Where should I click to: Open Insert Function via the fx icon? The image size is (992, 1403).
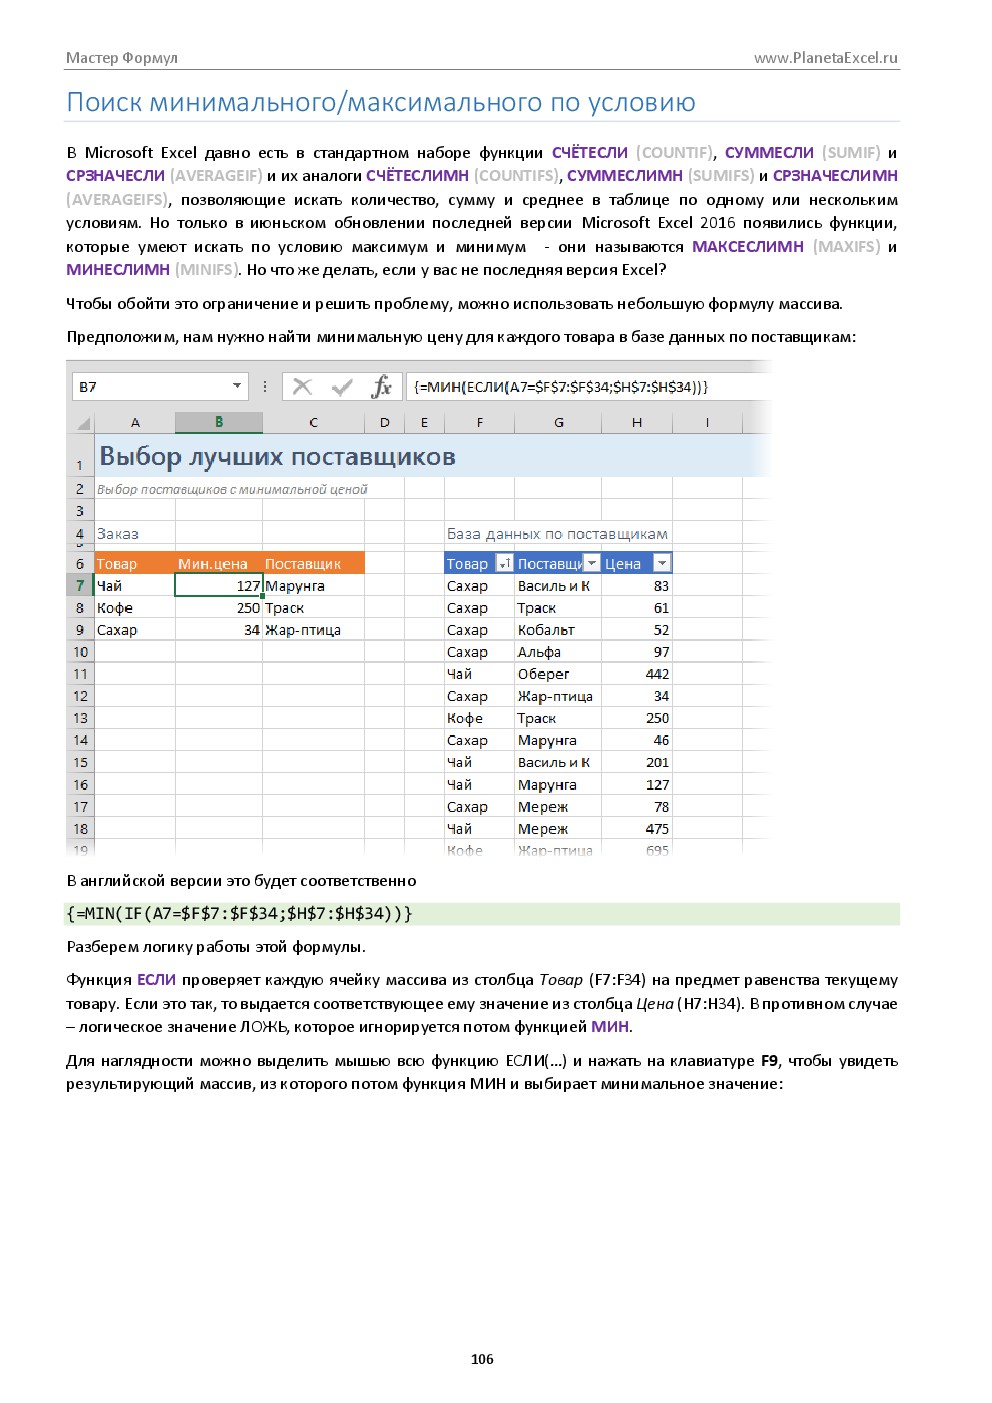point(381,387)
